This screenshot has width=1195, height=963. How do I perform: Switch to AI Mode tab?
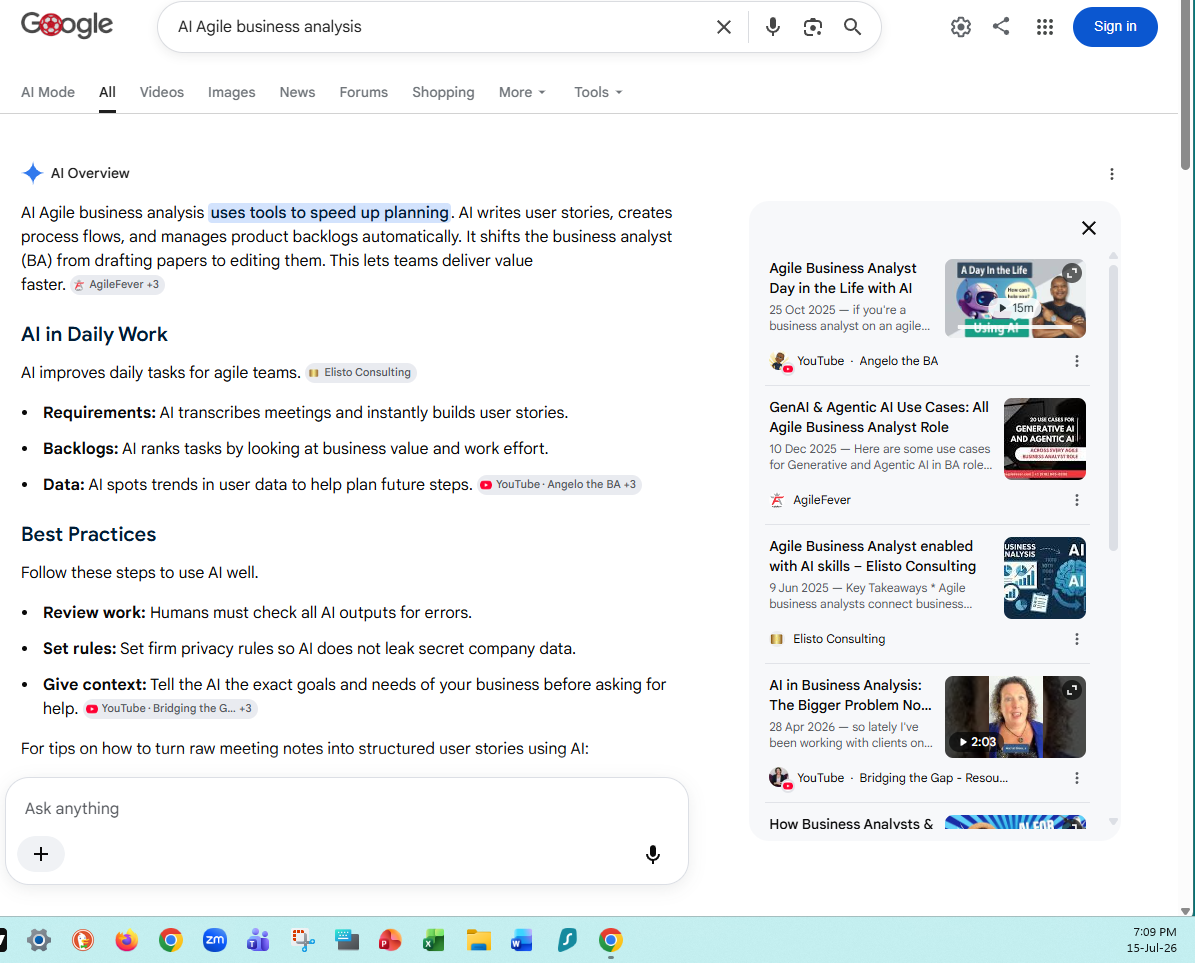48,92
